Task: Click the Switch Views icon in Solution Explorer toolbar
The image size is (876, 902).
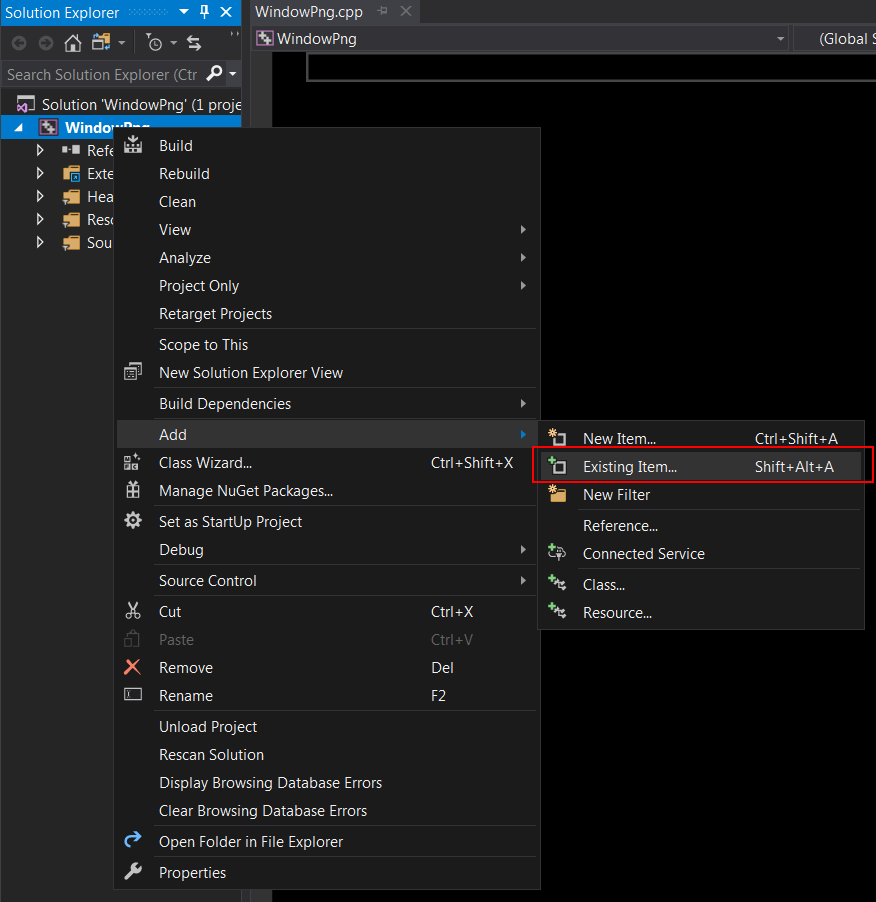Action: pyautogui.click(x=101, y=43)
